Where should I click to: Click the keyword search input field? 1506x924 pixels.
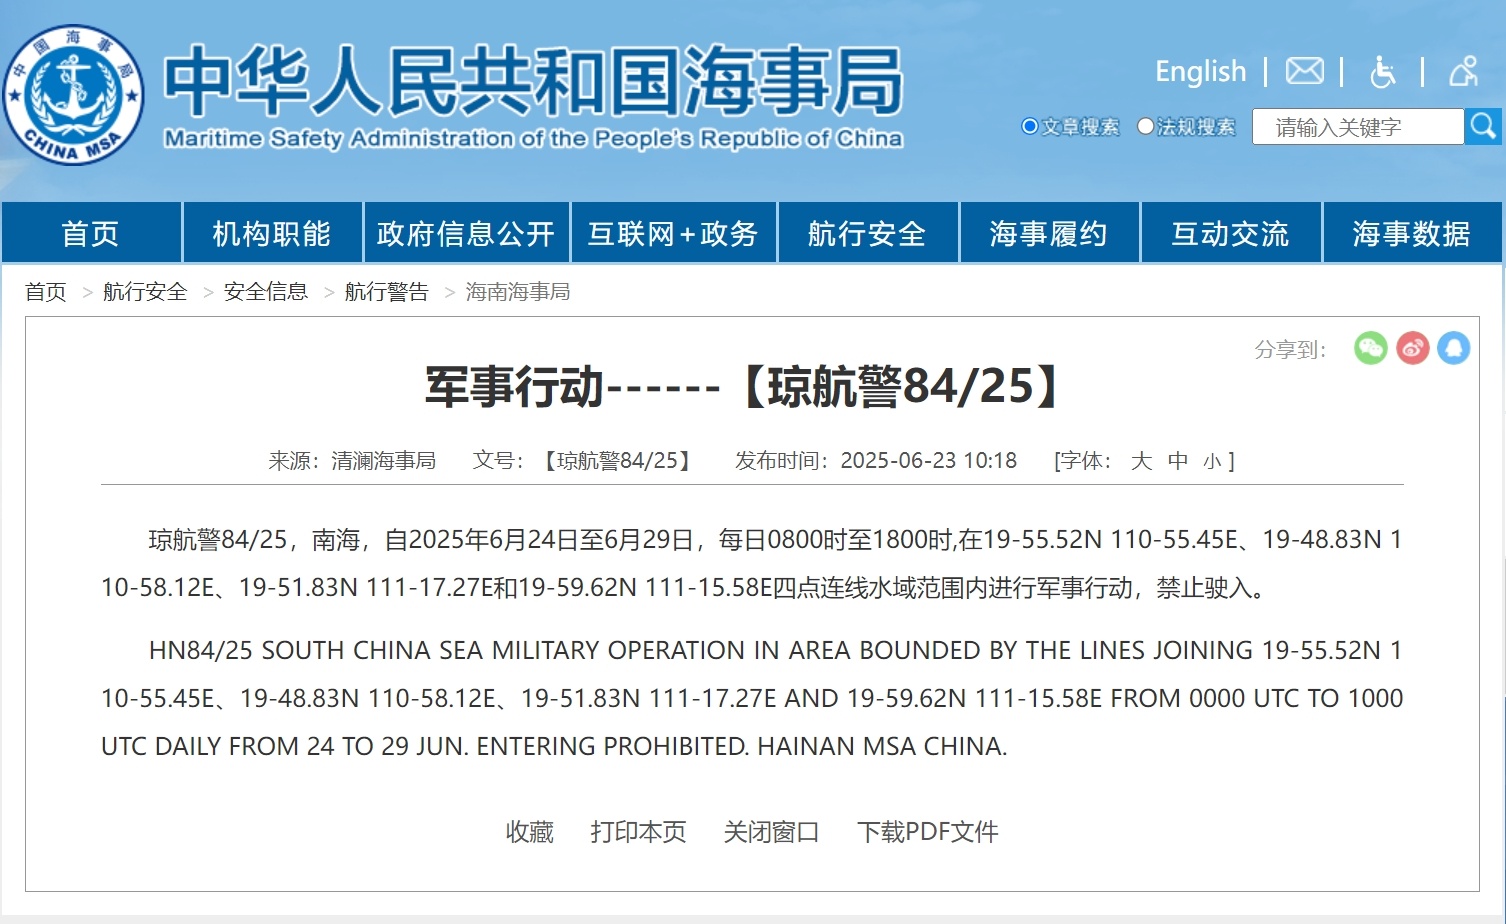[1357, 127]
